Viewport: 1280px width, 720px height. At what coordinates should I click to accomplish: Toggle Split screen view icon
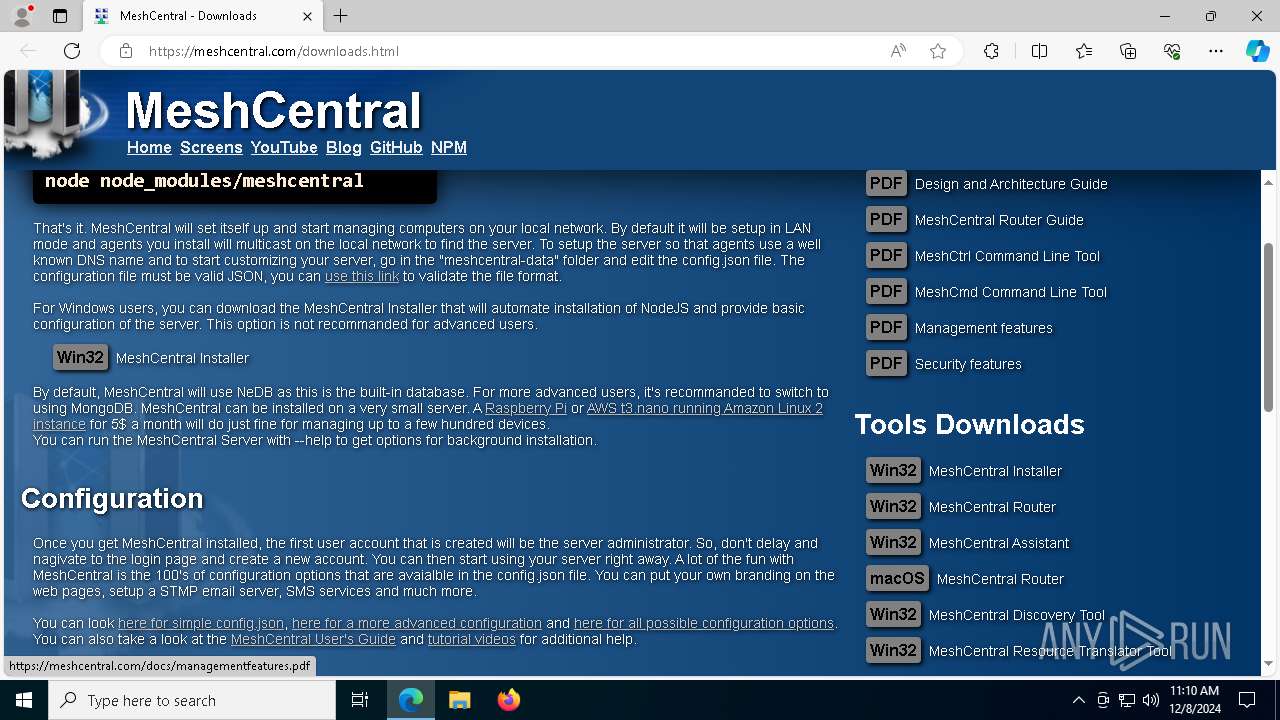tap(1039, 51)
